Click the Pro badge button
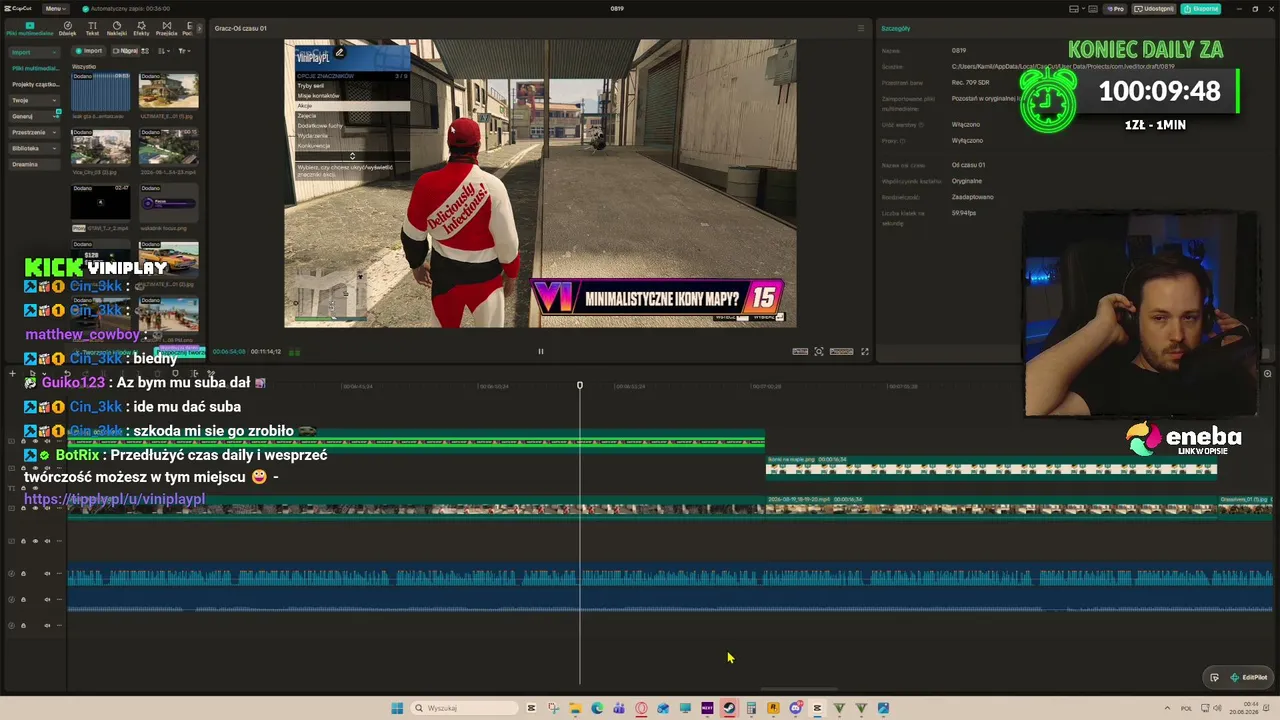 [x=1116, y=9]
